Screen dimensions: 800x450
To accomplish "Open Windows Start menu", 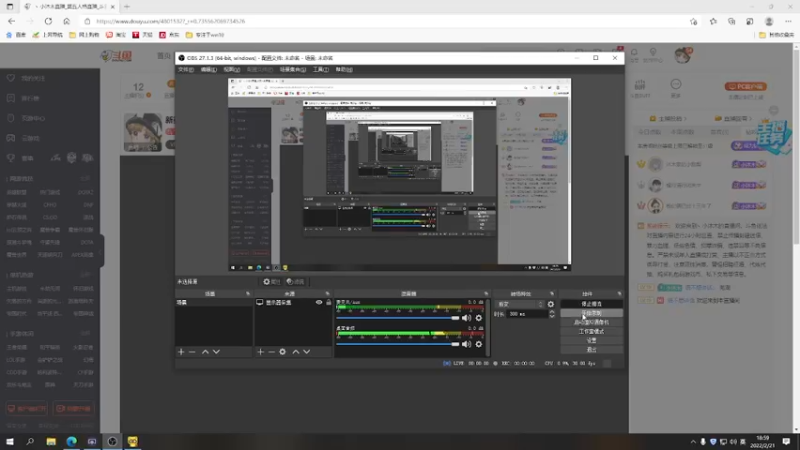I will [x=10, y=441].
